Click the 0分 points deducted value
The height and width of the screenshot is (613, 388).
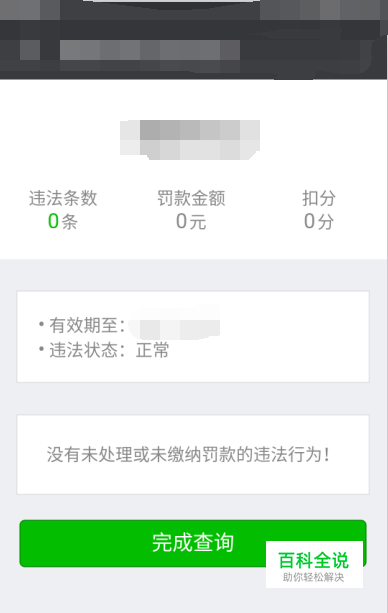tap(319, 221)
